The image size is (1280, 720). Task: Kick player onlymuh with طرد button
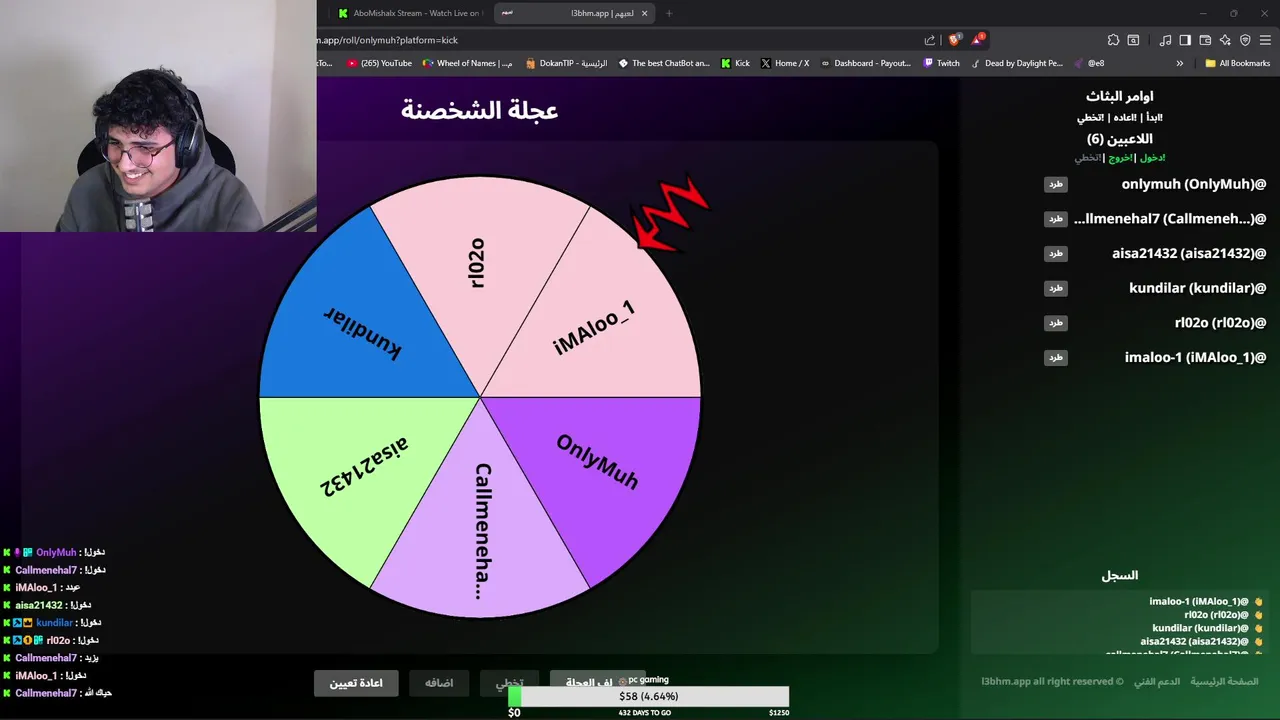[x=1056, y=184]
